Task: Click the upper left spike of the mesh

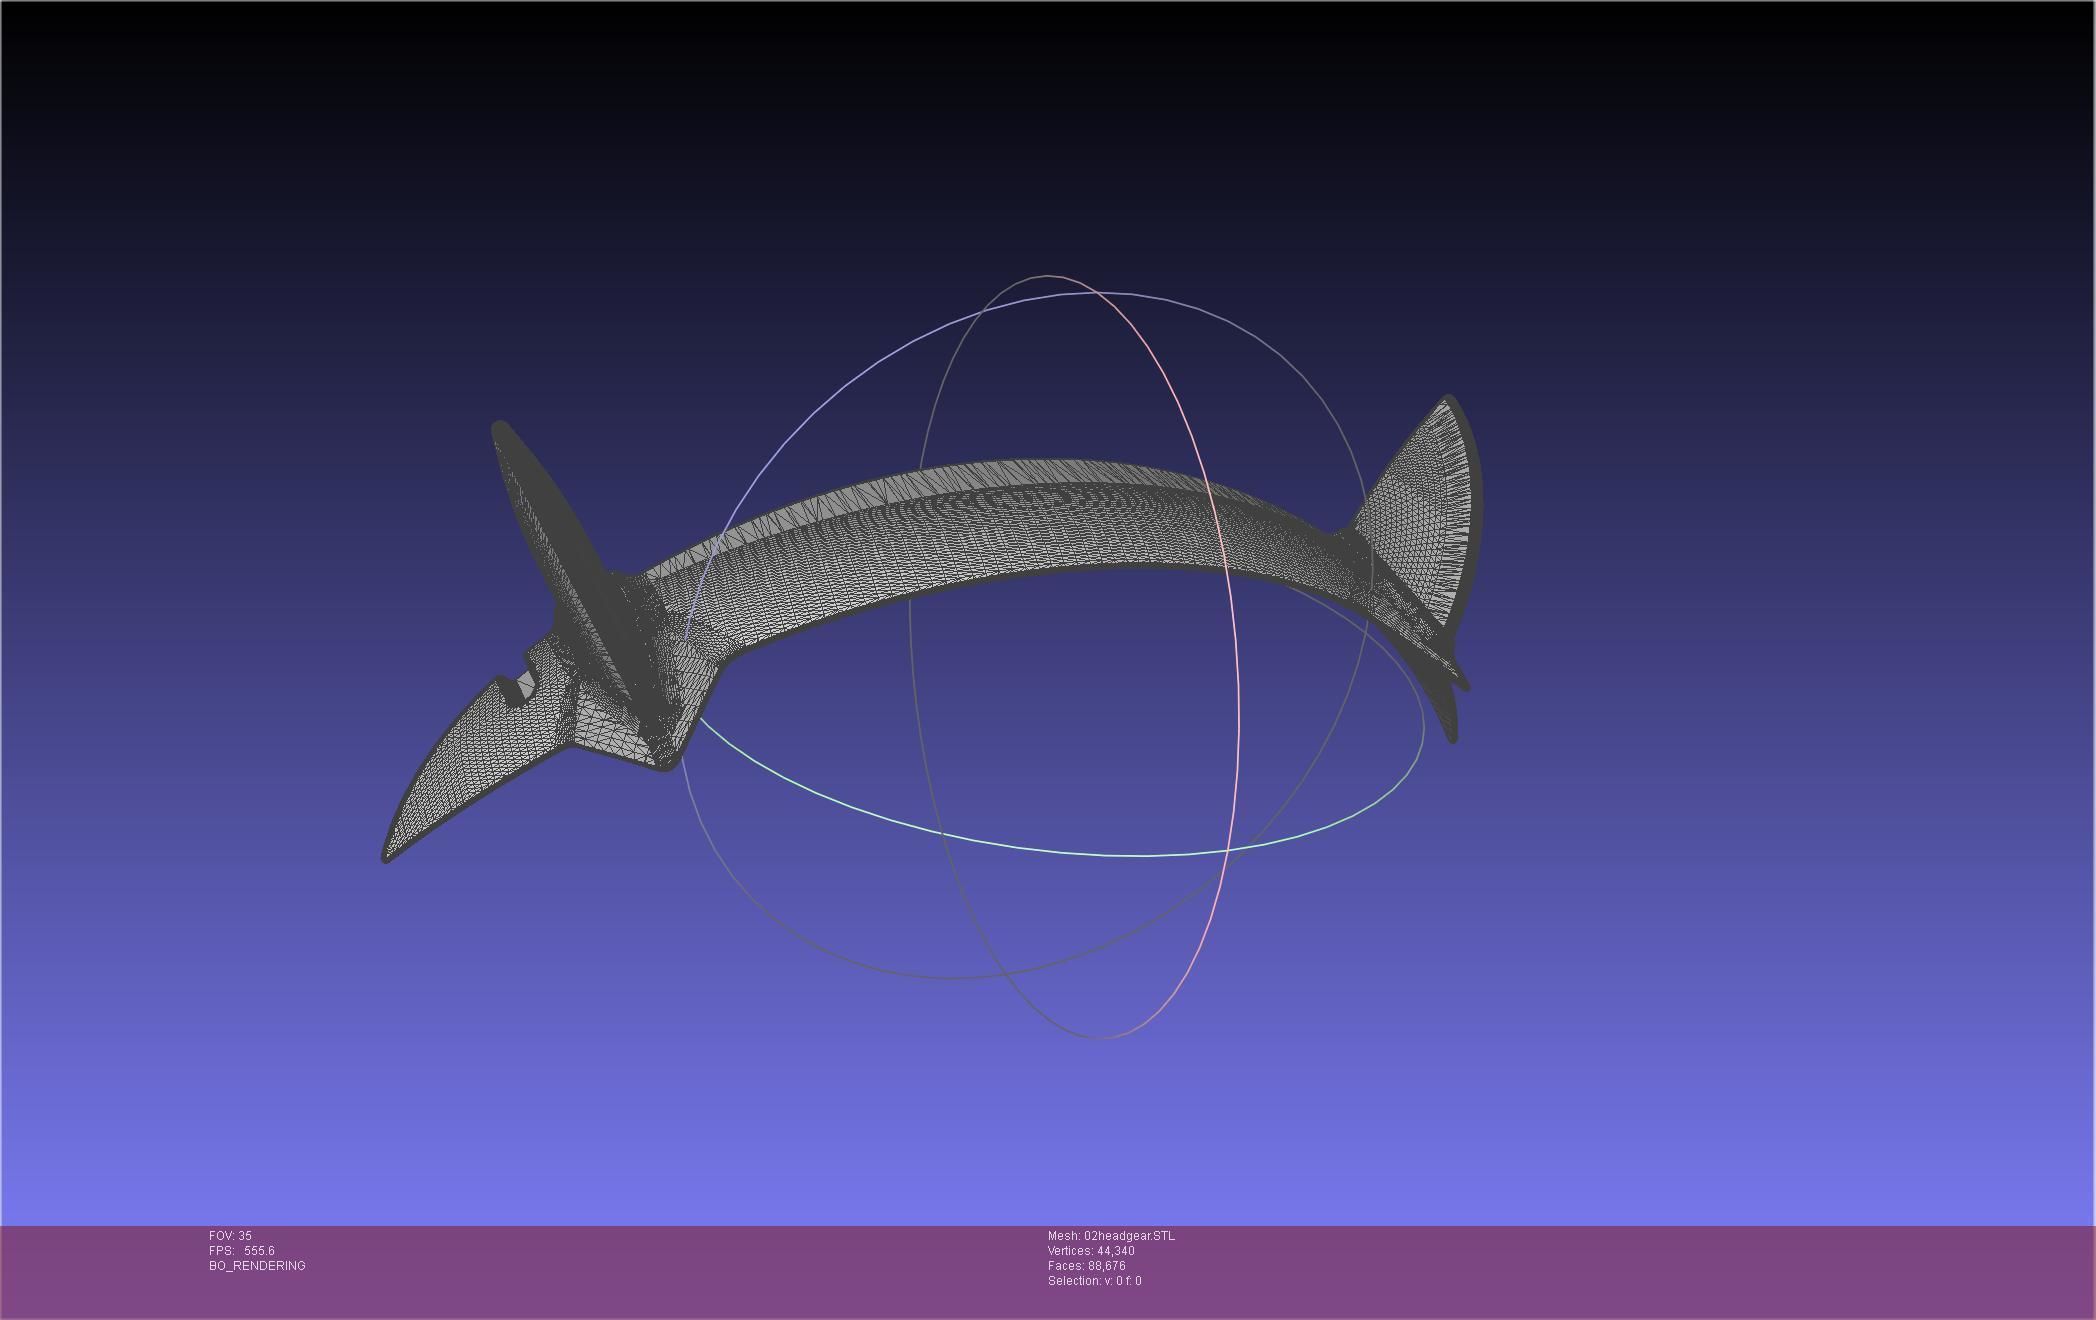Action: [535, 490]
